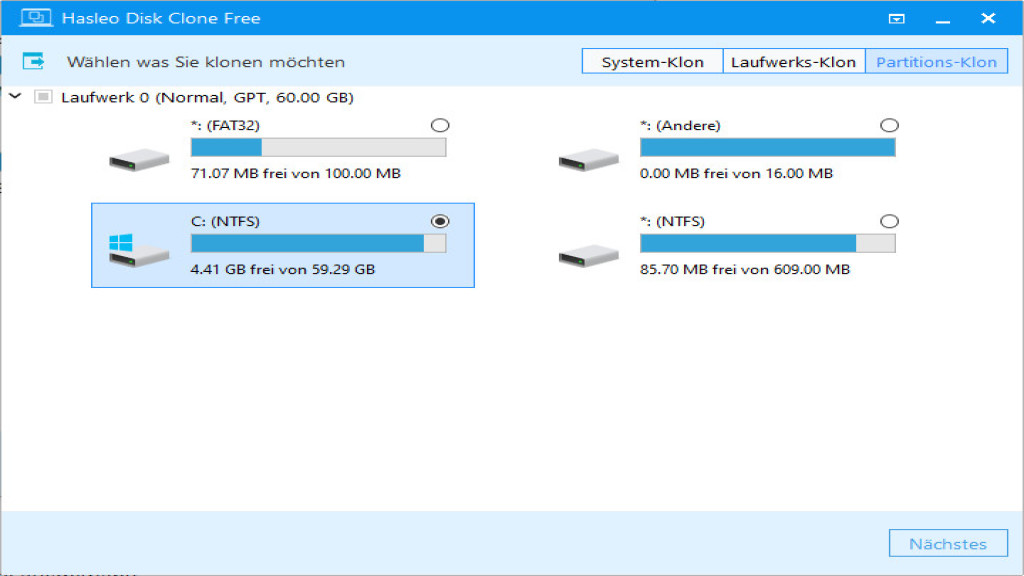Viewport: 1024px width, 576px height.
Task: Select the Partitions-Klon tab
Action: [x=937, y=61]
